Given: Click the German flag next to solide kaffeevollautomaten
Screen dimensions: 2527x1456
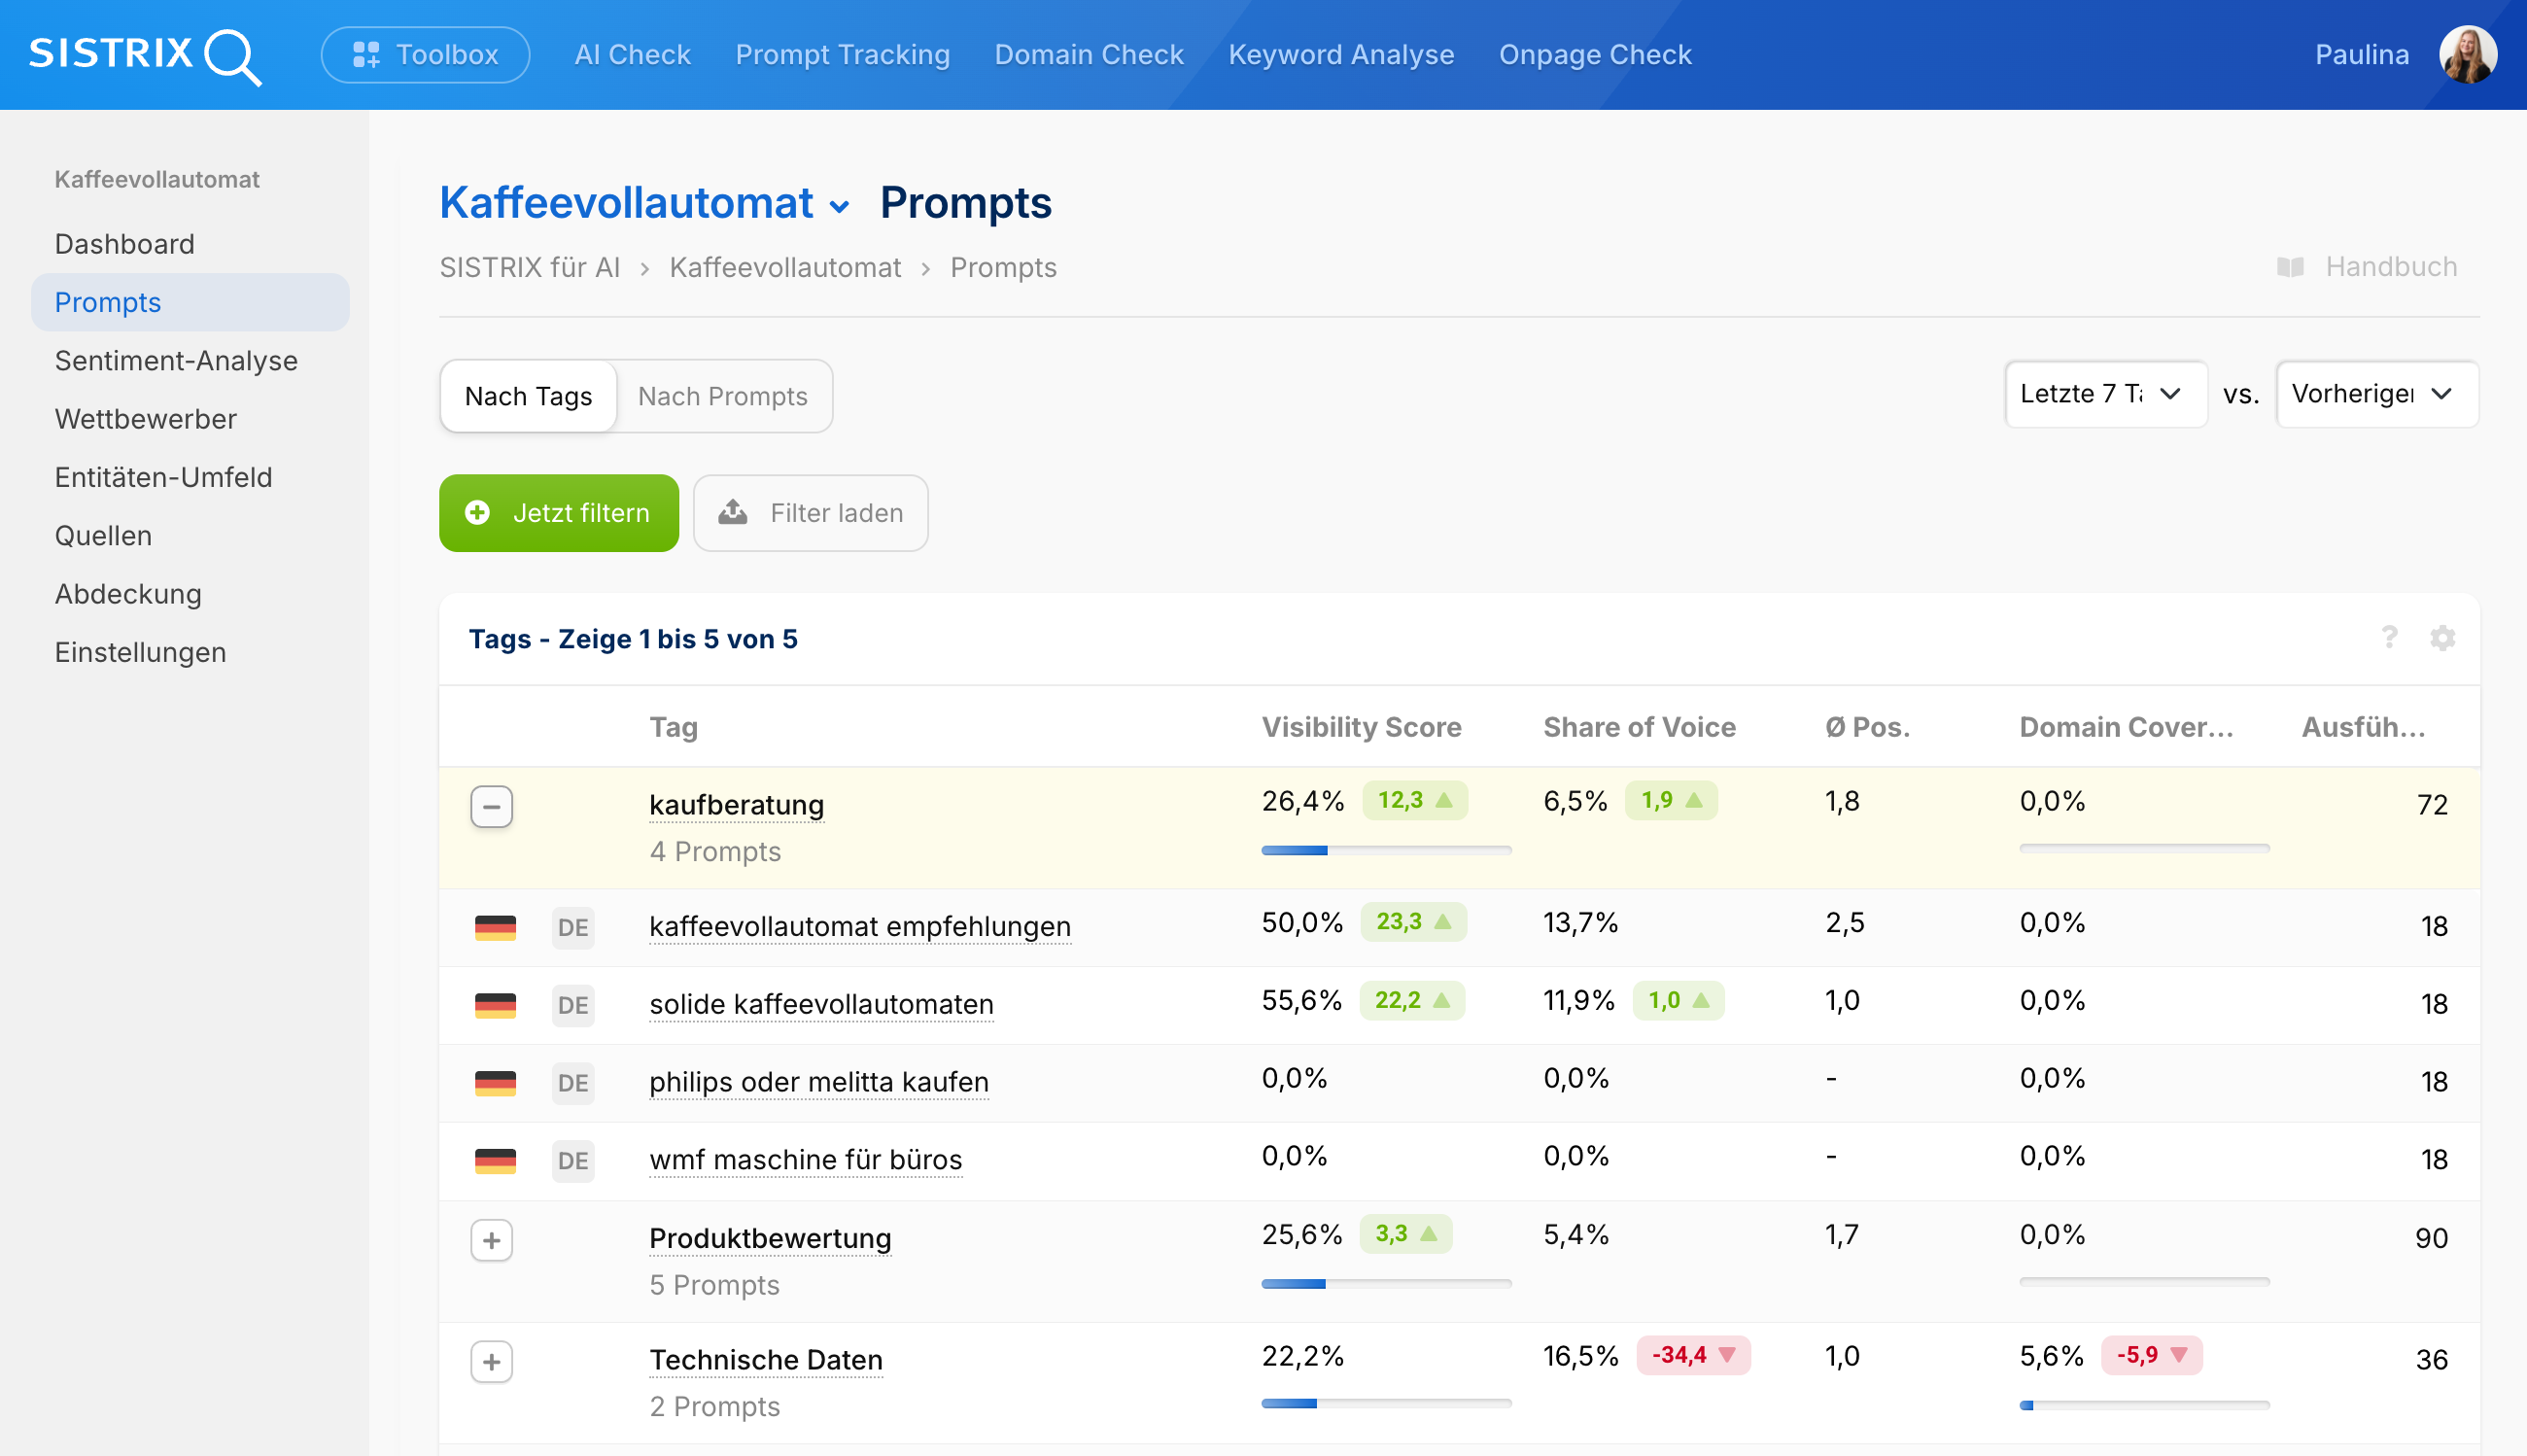Looking at the screenshot, I should coord(495,1005).
